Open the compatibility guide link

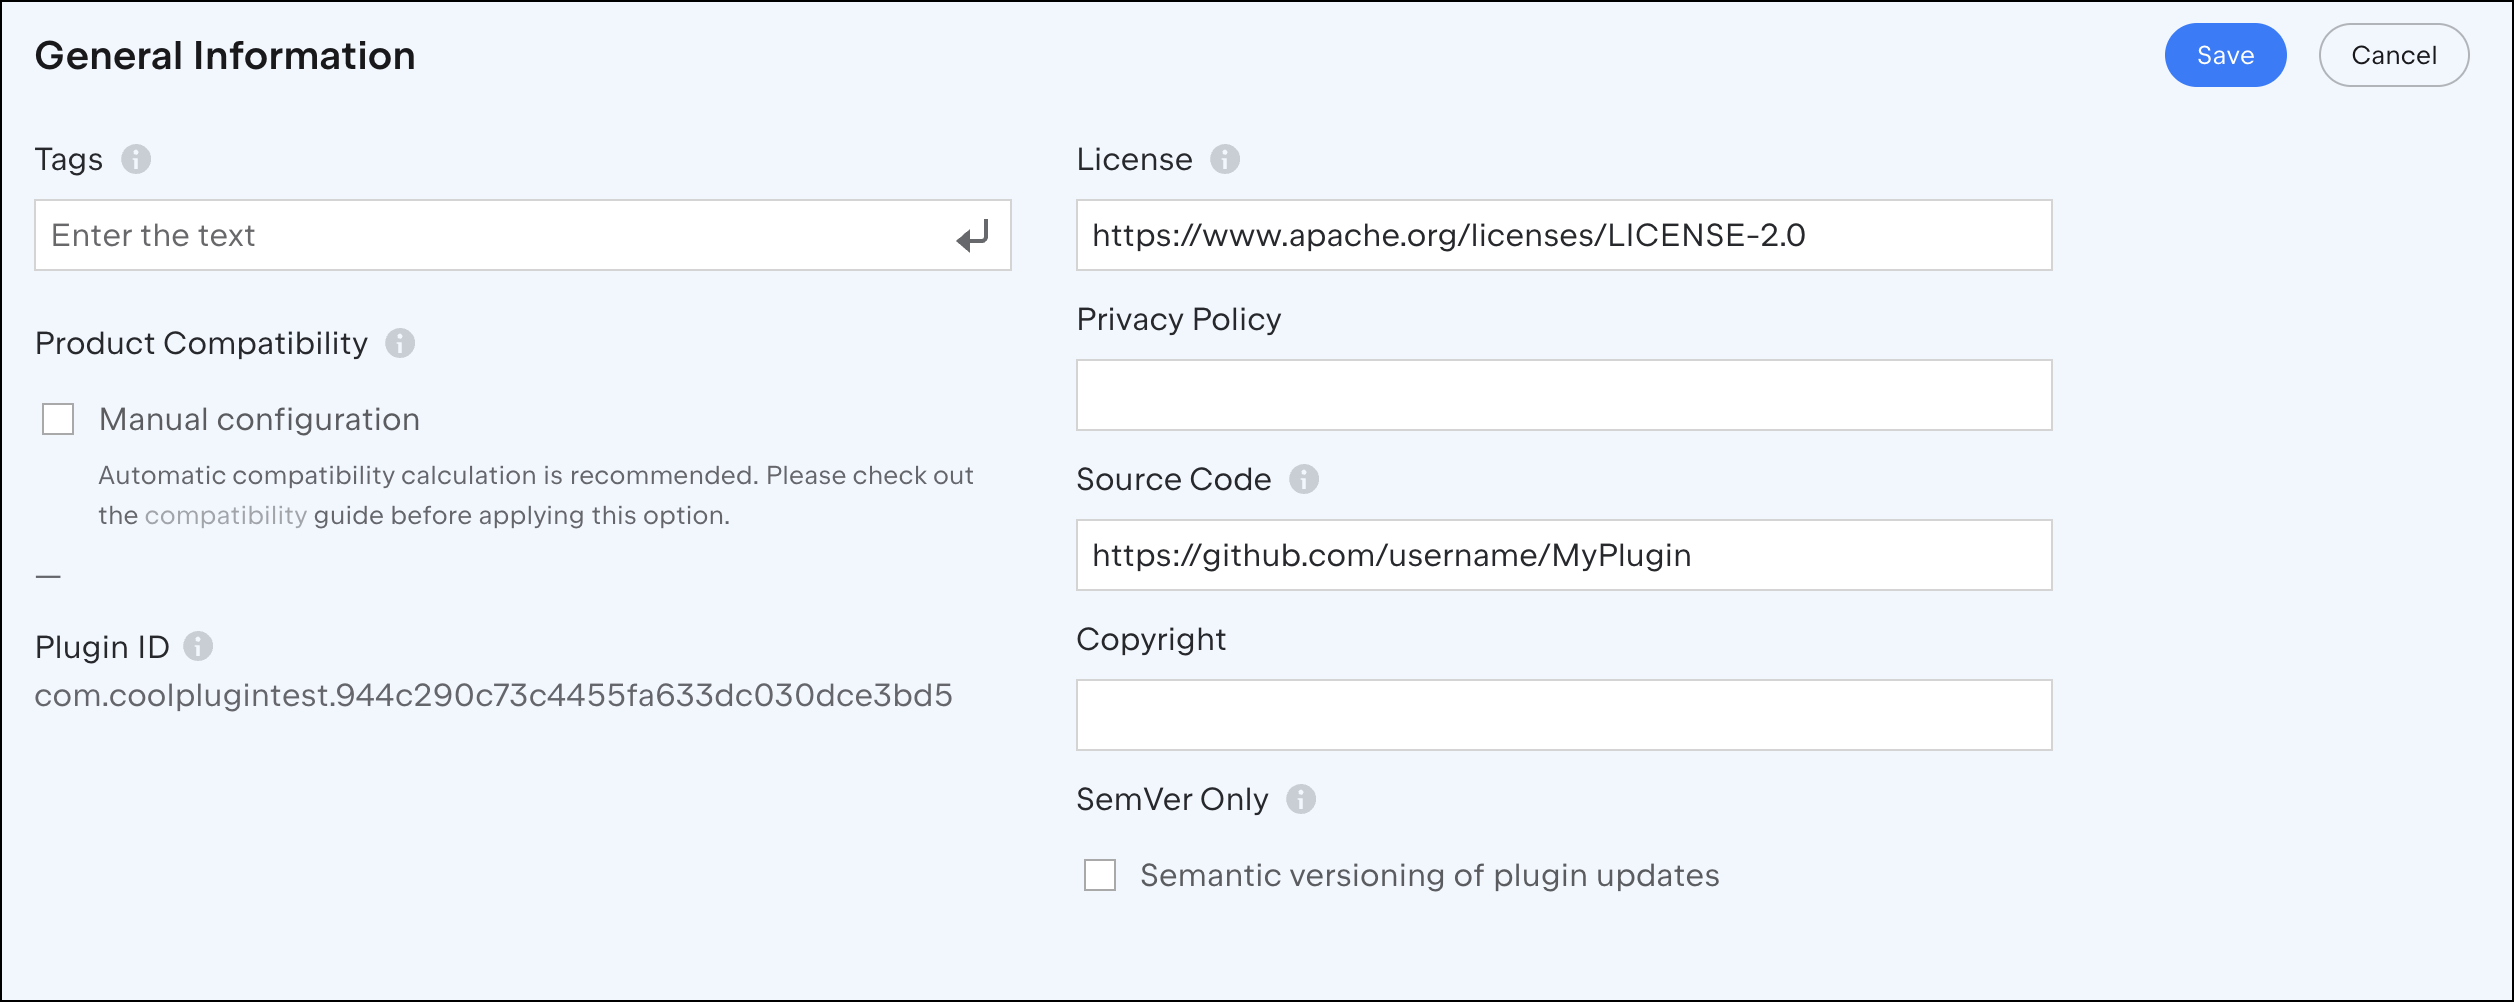point(226,515)
